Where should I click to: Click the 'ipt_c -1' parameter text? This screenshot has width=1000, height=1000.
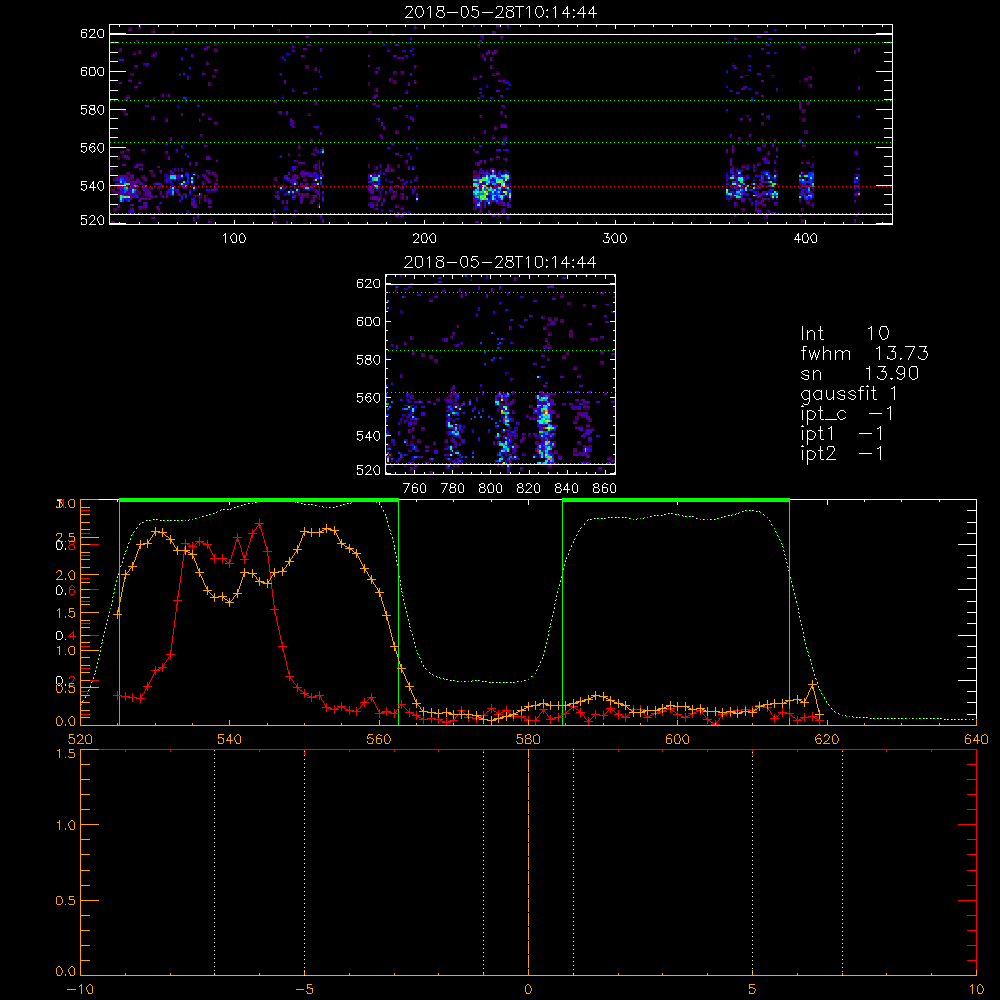pyautogui.click(x=847, y=414)
